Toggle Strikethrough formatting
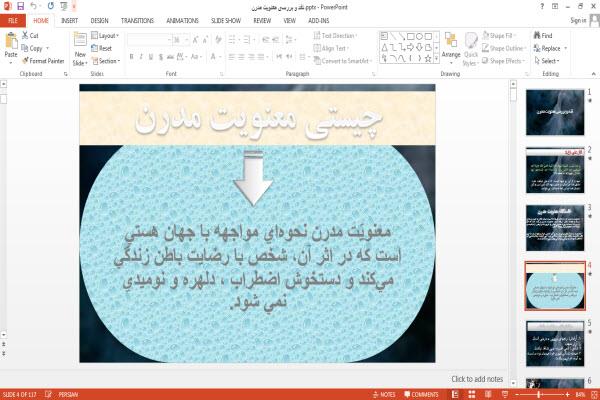Screen dimensions: 600x400 (x=170, y=57)
